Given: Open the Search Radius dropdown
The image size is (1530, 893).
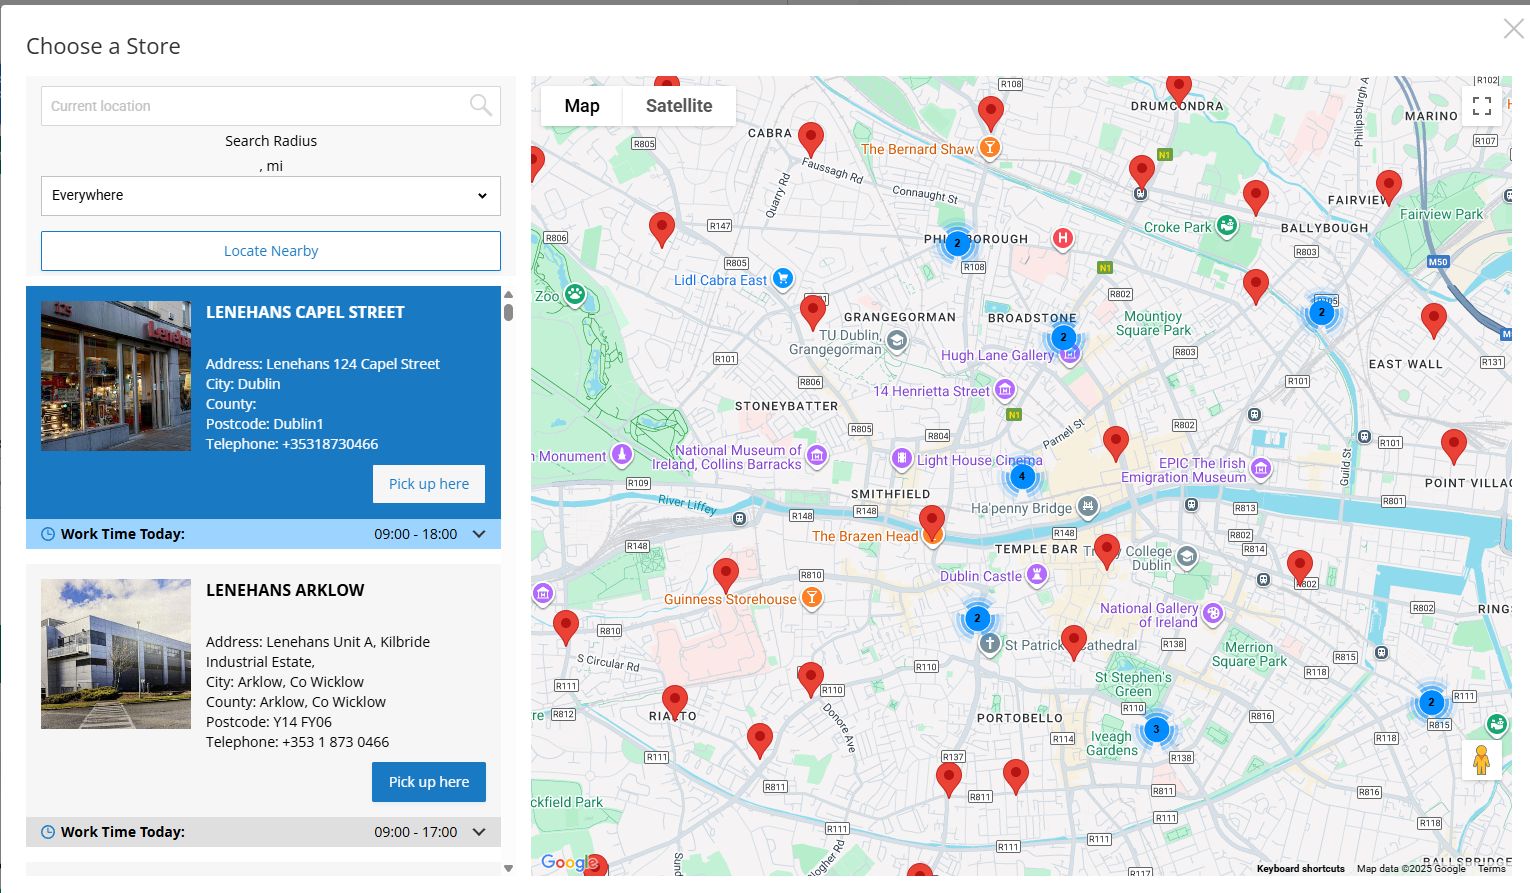Looking at the screenshot, I should point(270,196).
